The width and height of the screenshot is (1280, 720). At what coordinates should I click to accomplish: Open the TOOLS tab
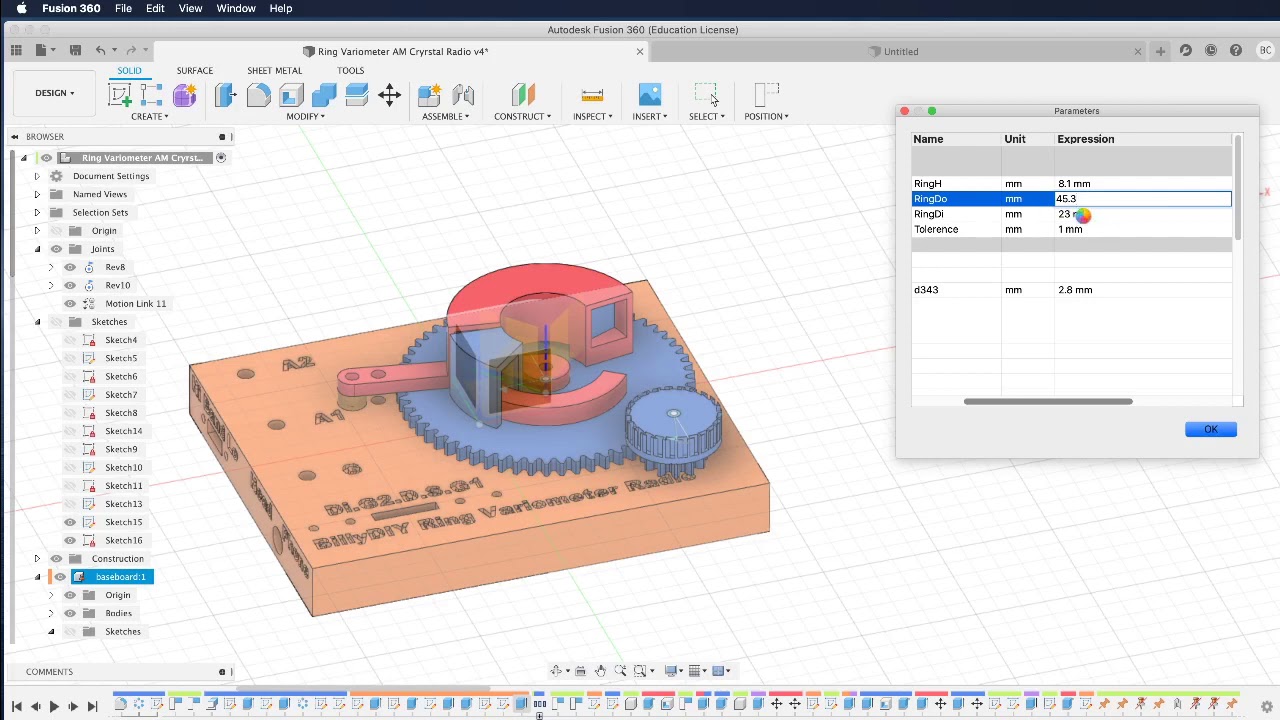[x=350, y=71]
